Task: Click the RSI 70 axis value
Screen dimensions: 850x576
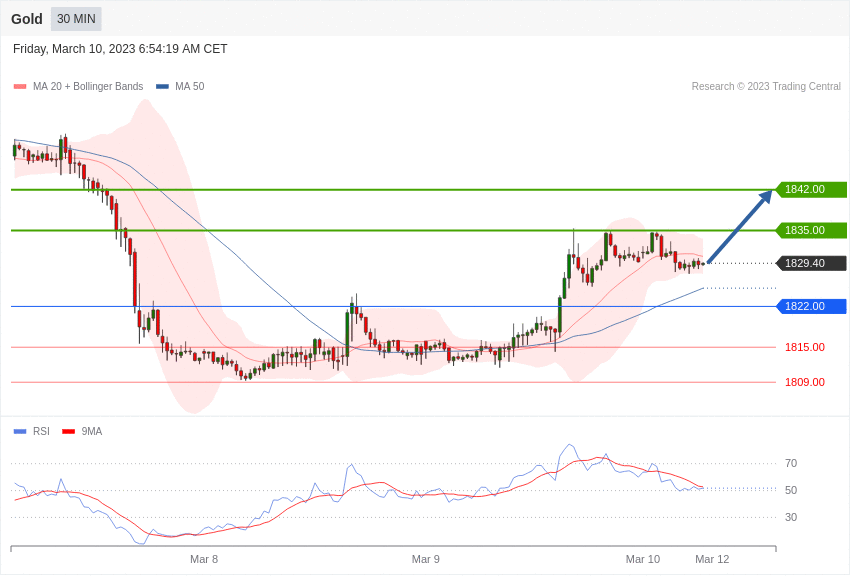Action: tap(791, 463)
